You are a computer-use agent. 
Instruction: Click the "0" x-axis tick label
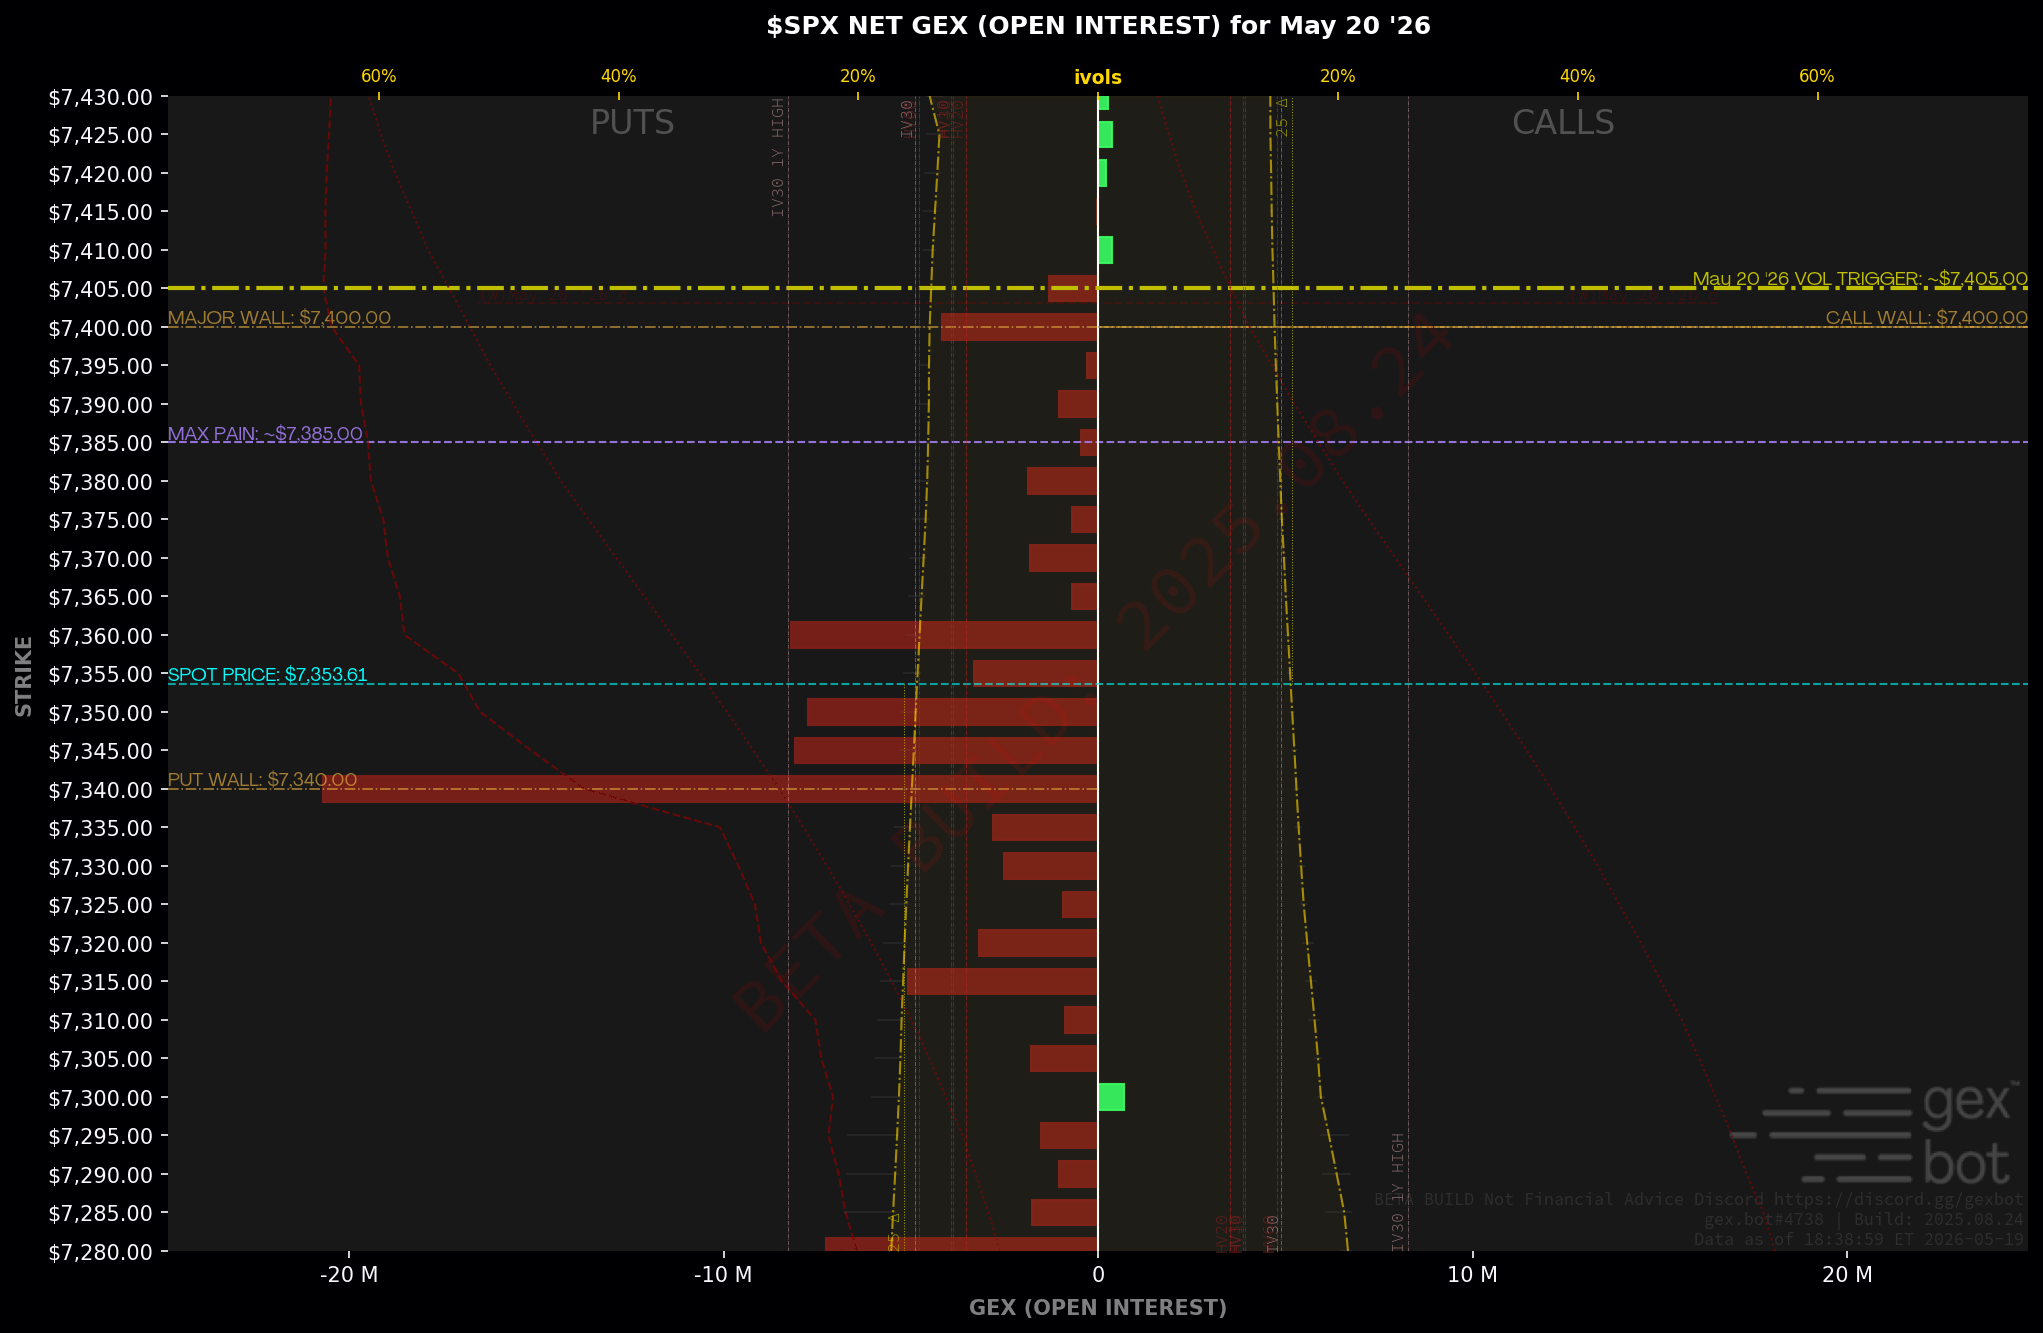click(1098, 1274)
